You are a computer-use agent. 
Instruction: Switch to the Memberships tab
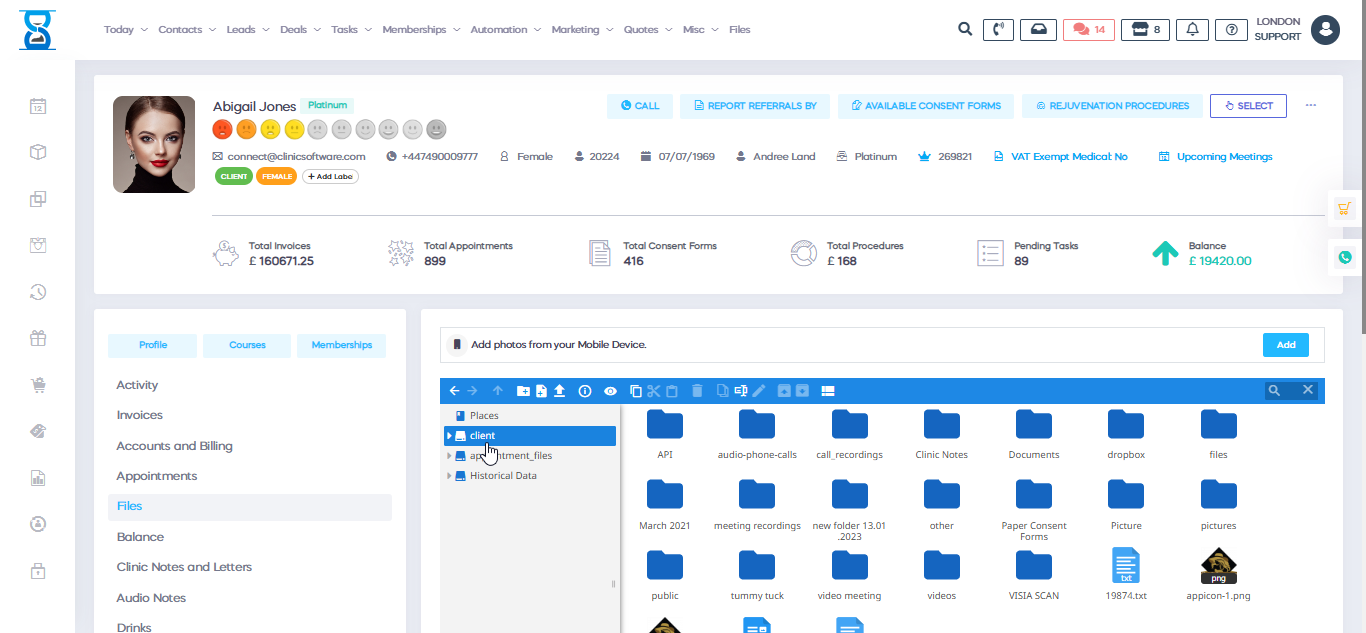pos(341,345)
